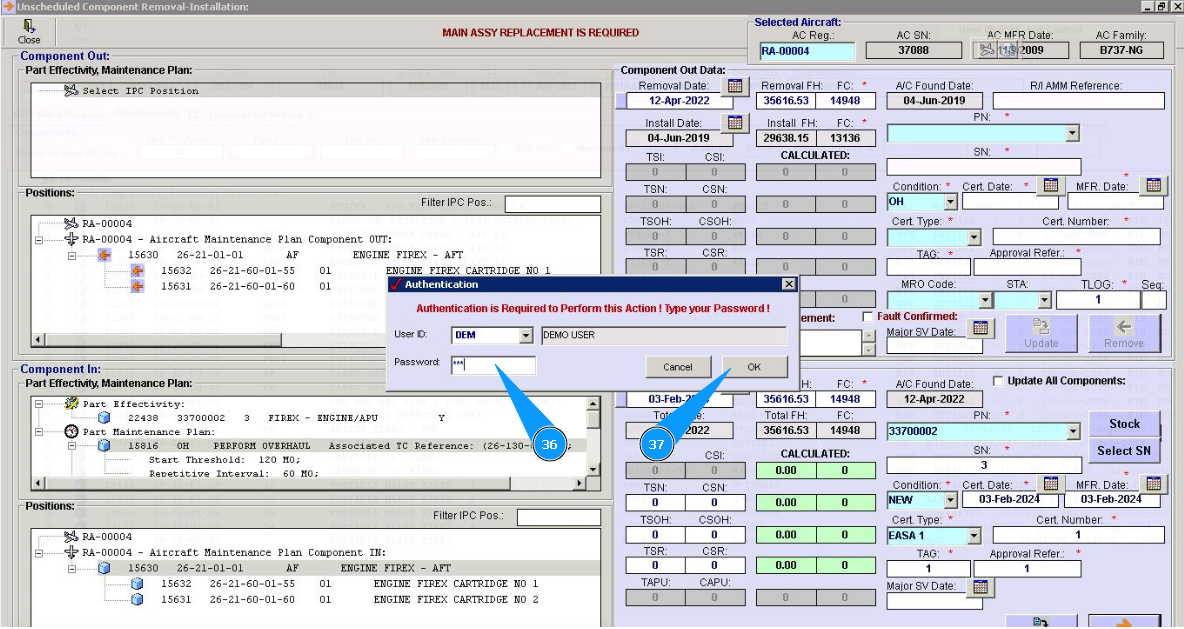Open Cert. Date calendar in Component In
Viewport: 1184px width, 629px height.
1050,483
